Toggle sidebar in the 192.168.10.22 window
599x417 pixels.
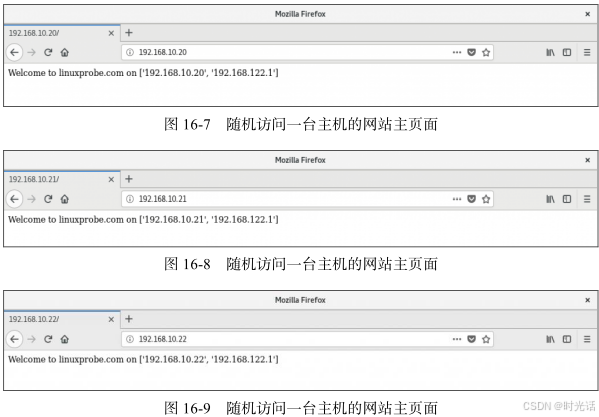click(x=567, y=339)
